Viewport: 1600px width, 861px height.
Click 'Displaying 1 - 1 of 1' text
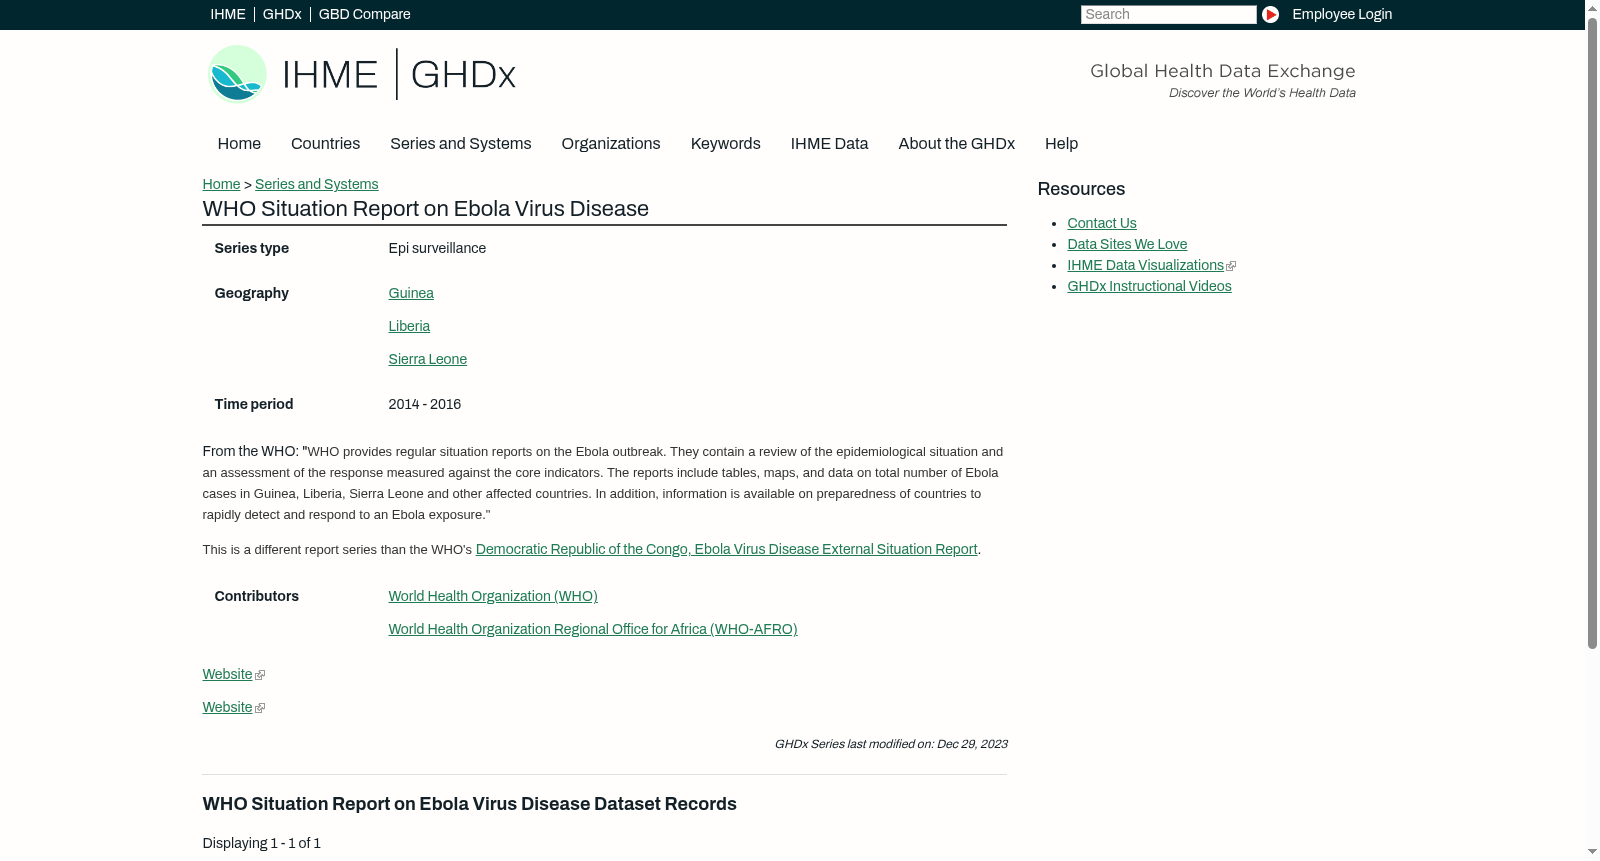point(261,844)
